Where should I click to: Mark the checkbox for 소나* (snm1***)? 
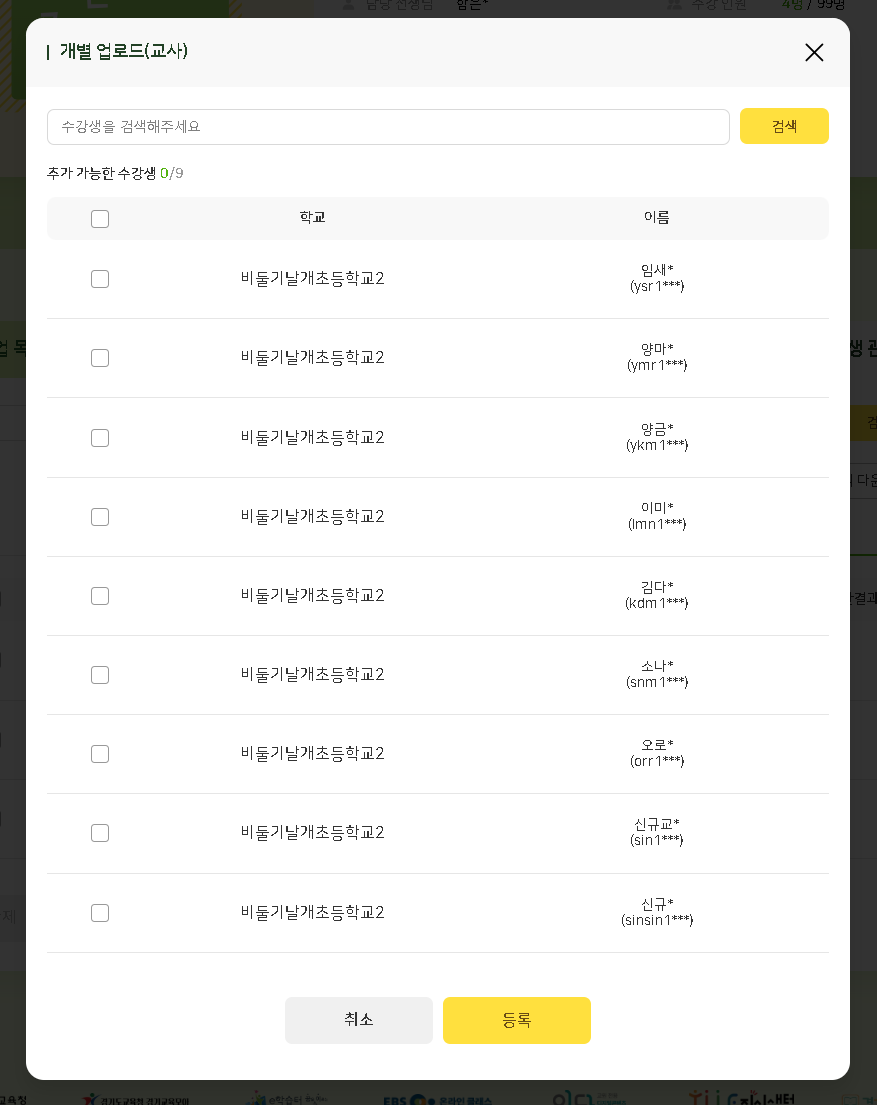click(100, 675)
